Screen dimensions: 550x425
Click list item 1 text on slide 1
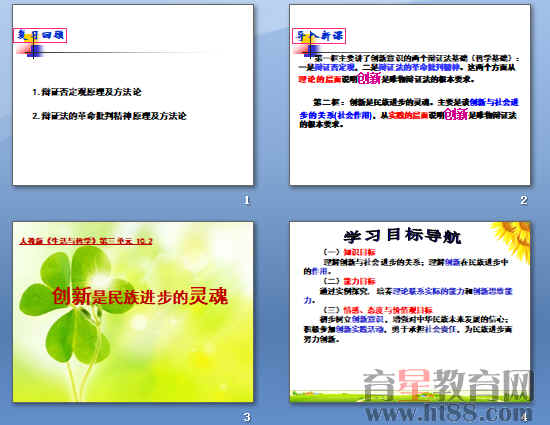[x=87, y=92]
